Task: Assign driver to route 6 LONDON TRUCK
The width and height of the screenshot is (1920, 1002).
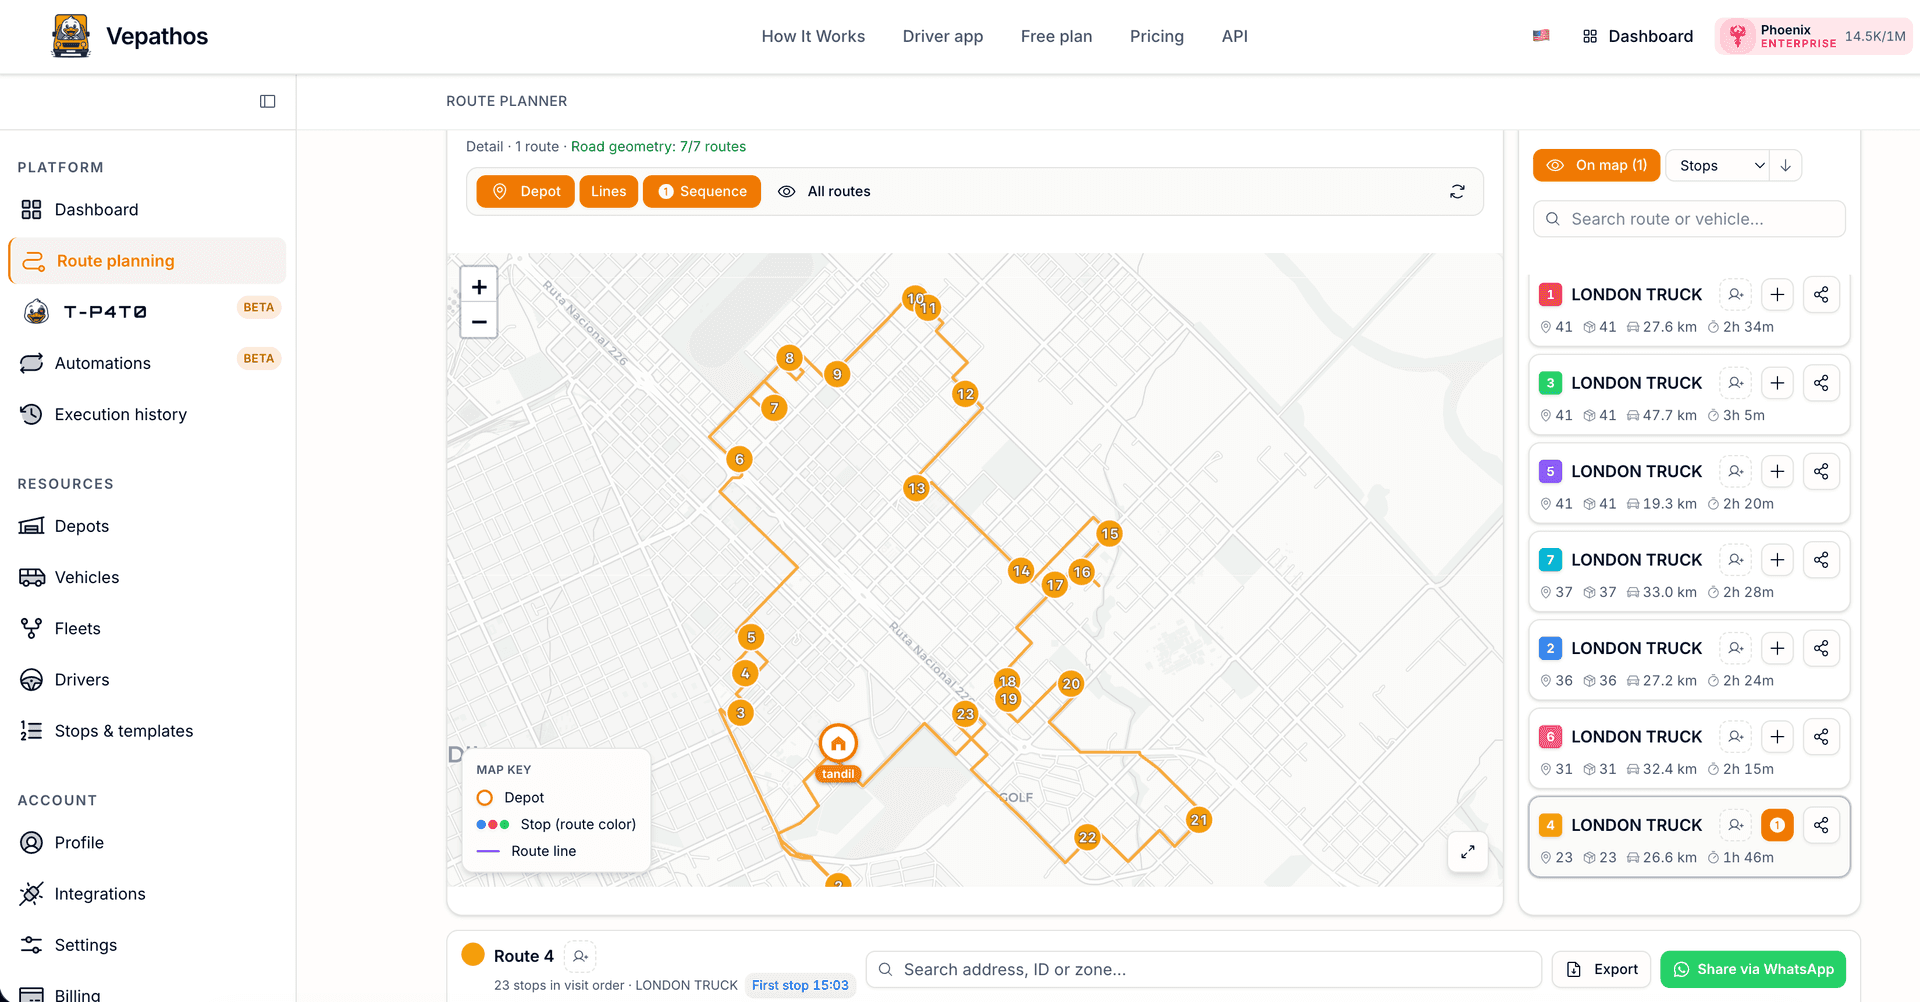Action: (x=1736, y=737)
